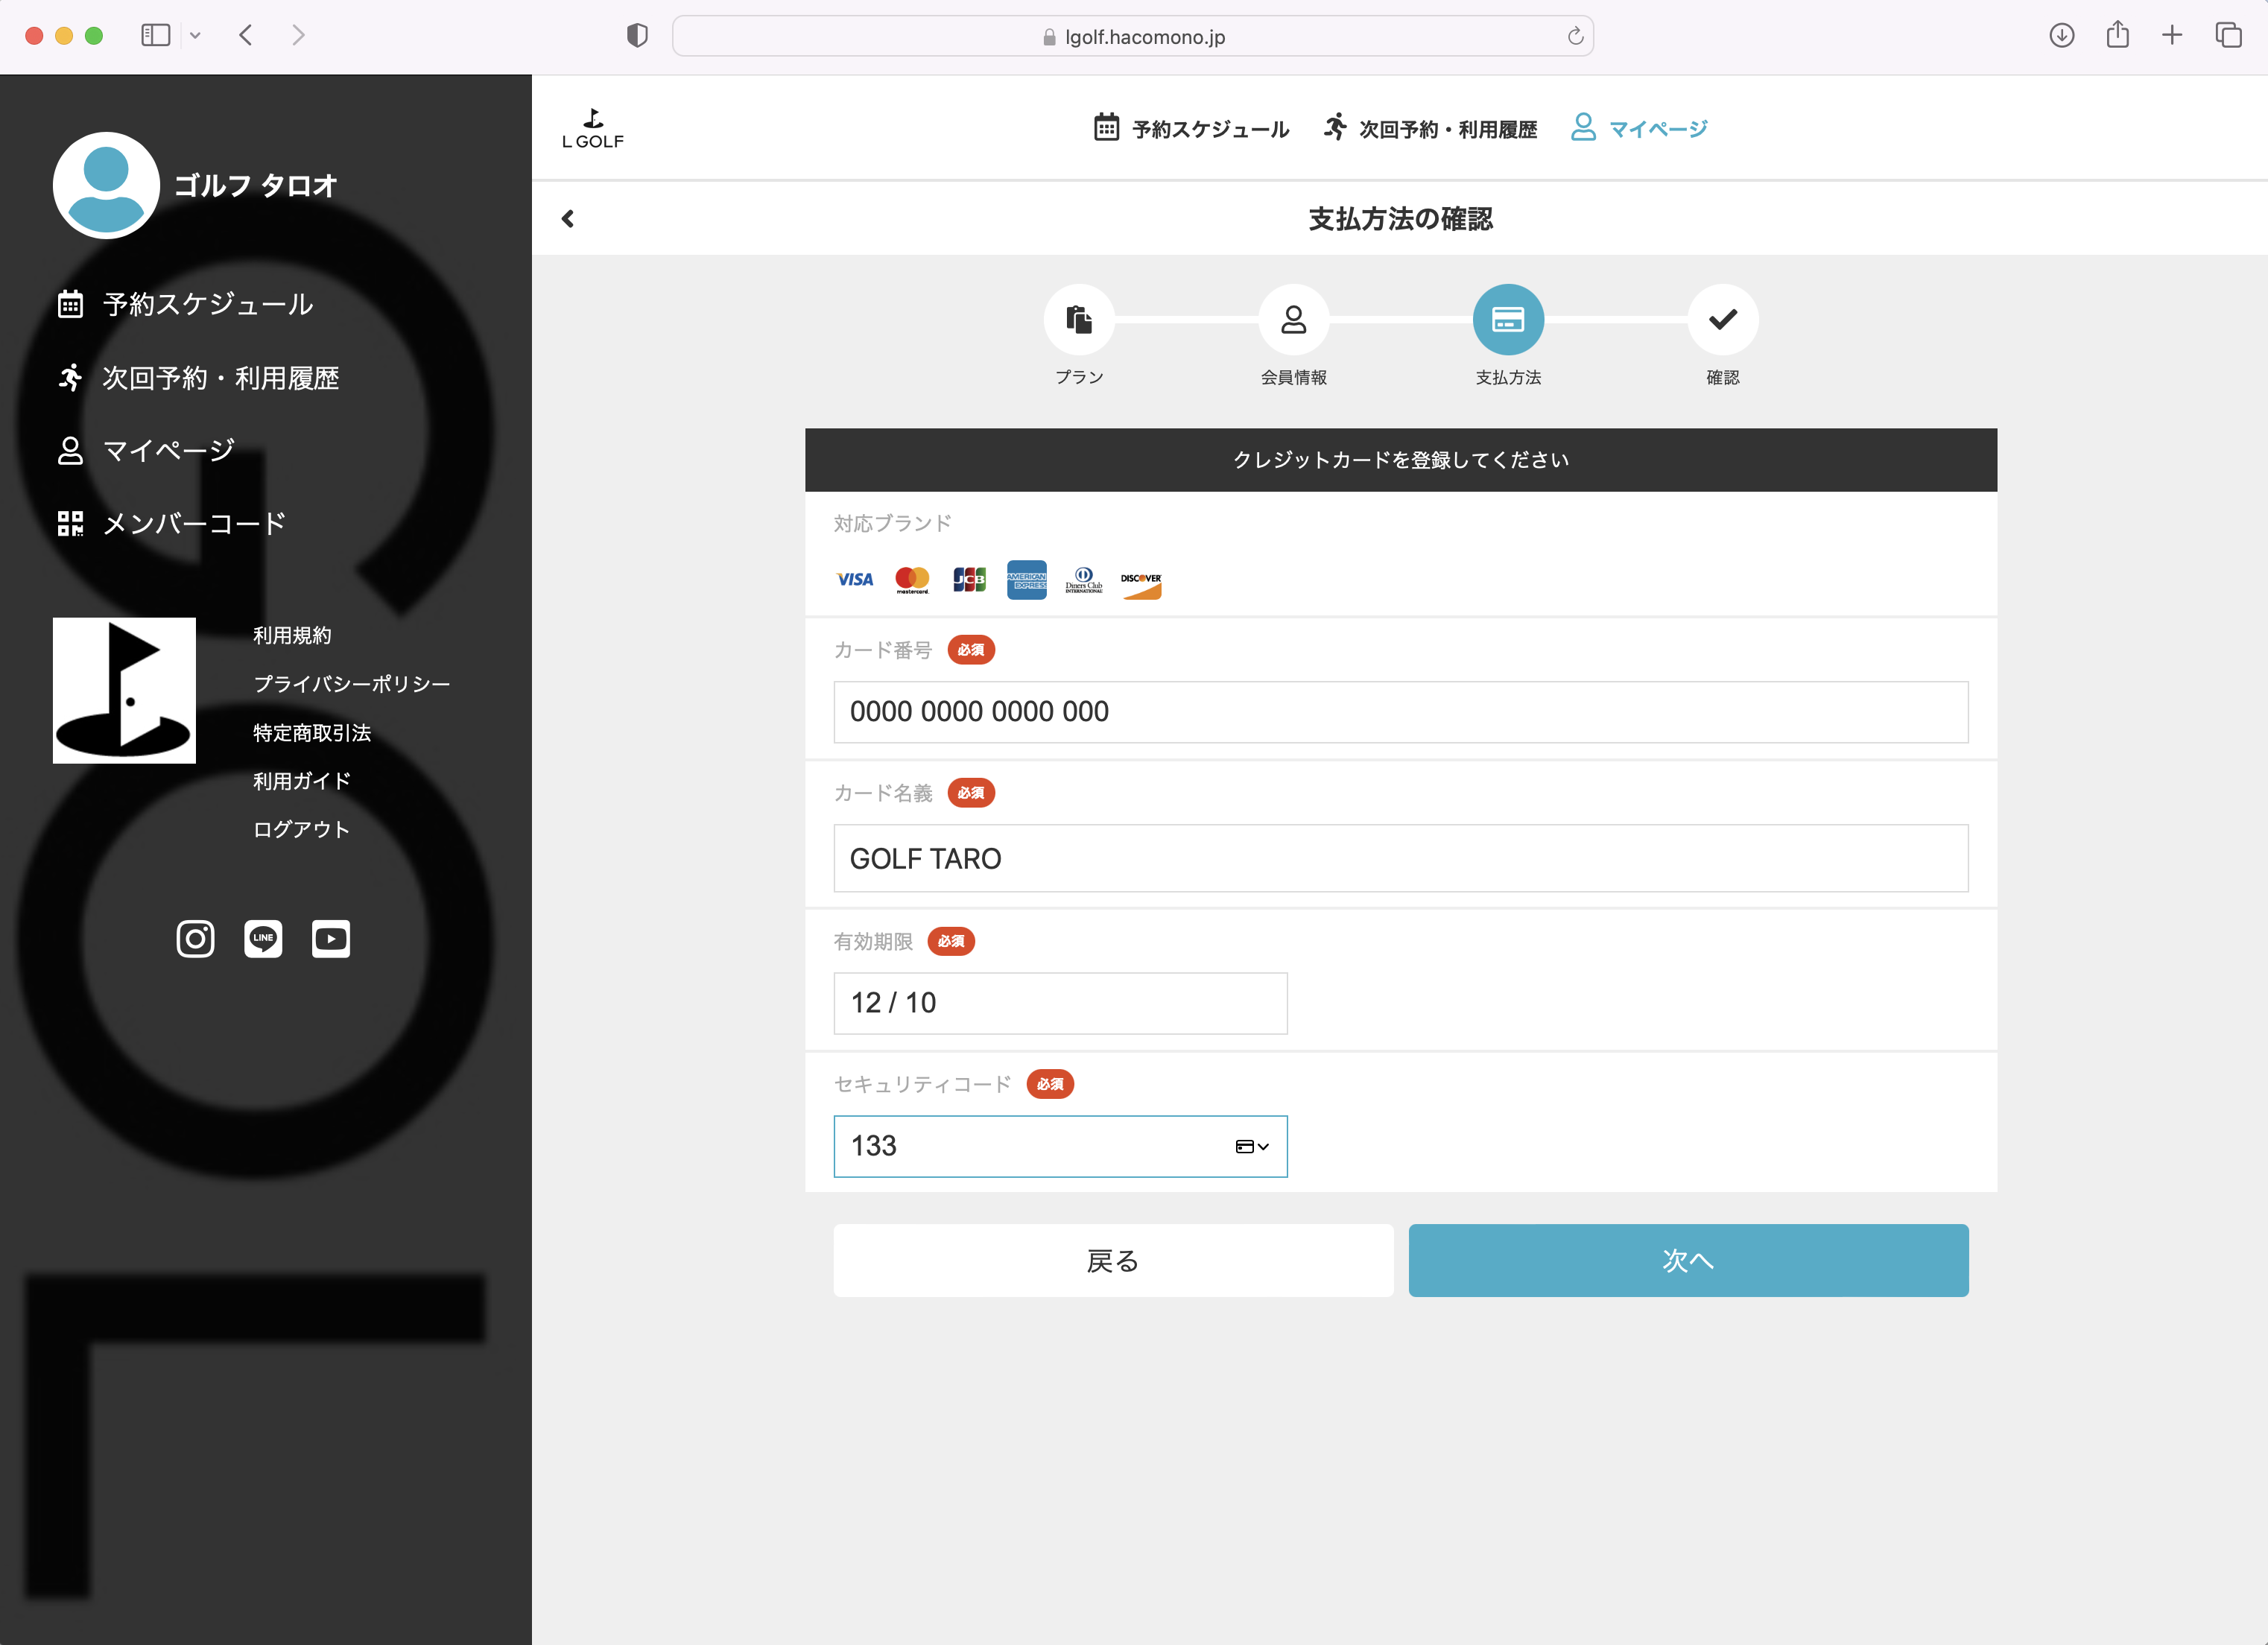This screenshot has height=1645, width=2268.
Task: Open the Safari share icon
Action: coord(2117,36)
